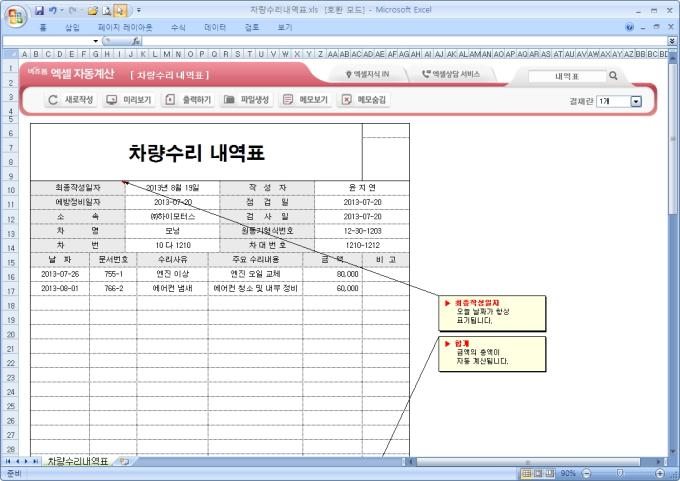
Task: Click the 내역표 search field
Action: coord(567,76)
